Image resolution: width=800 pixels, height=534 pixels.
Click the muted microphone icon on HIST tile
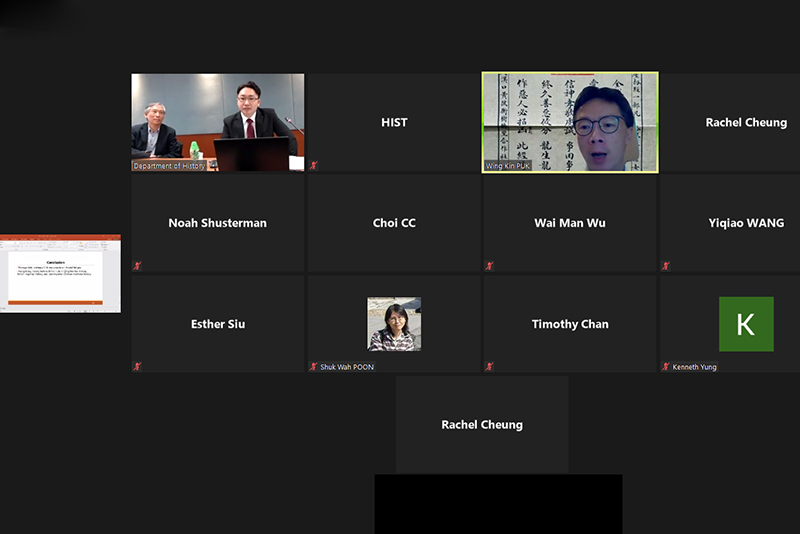pyautogui.click(x=313, y=165)
